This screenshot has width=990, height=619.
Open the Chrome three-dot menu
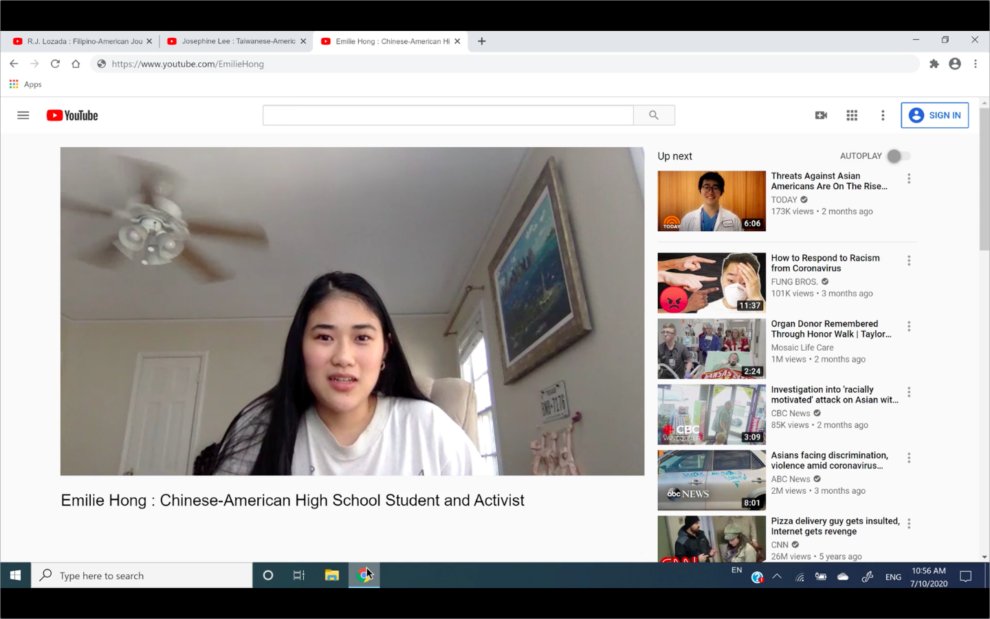[975, 64]
